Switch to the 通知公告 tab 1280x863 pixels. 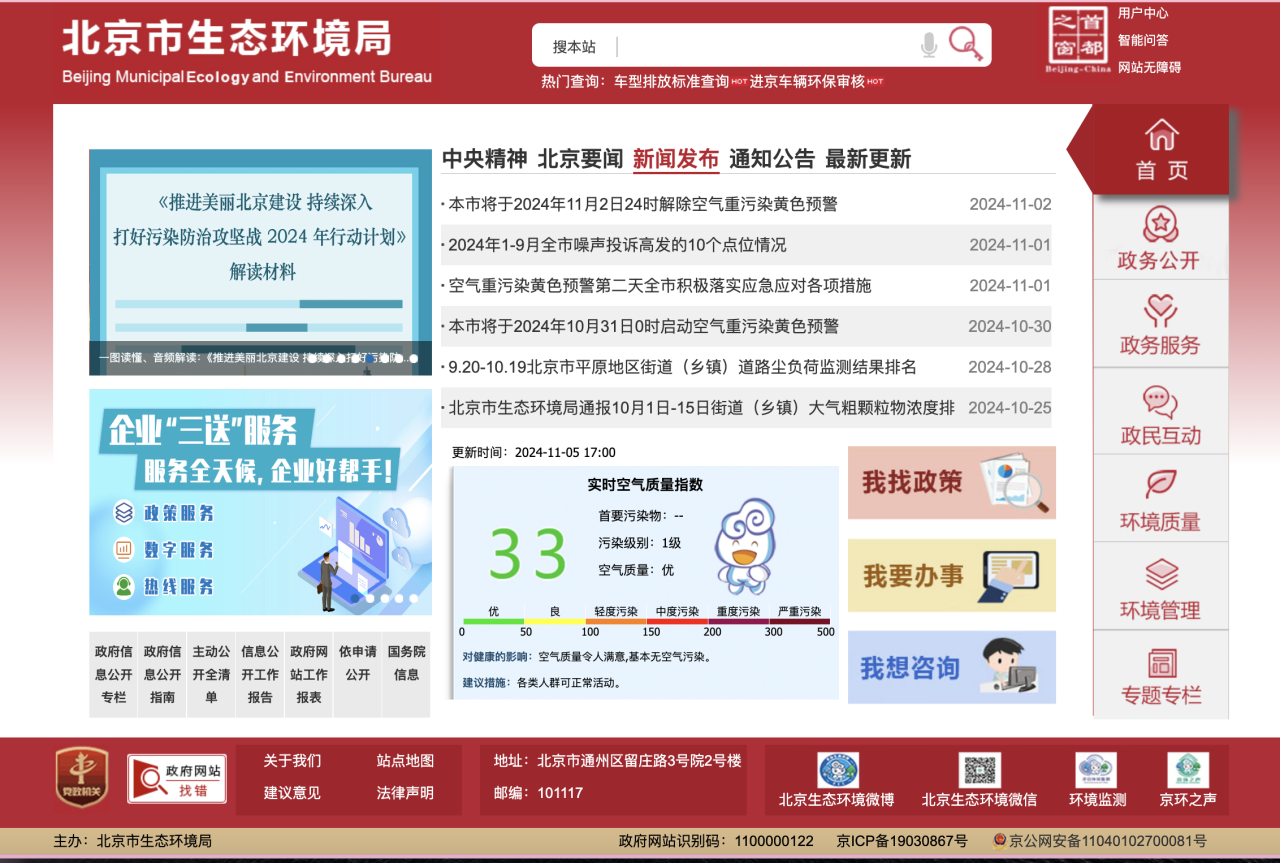point(771,159)
